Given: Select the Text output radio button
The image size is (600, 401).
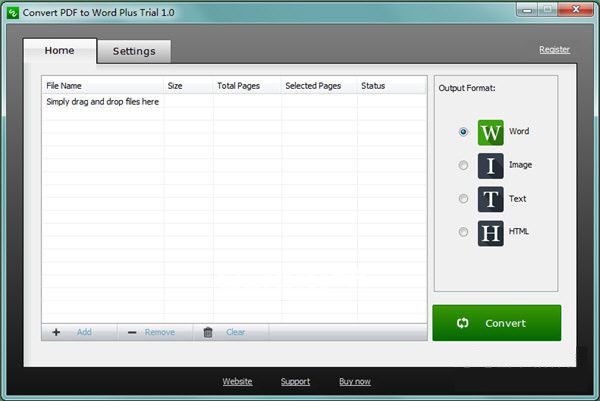Looking at the screenshot, I should (463, 199).
